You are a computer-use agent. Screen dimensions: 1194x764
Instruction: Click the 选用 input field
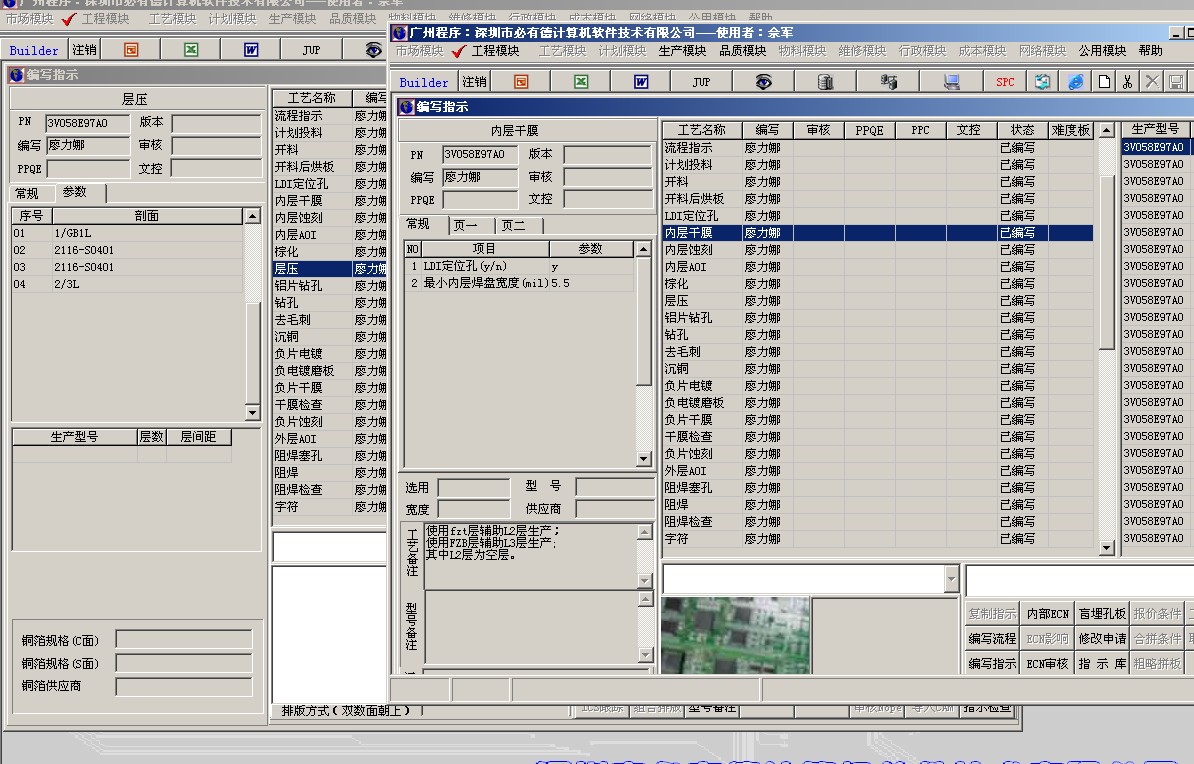coord(474,487)
